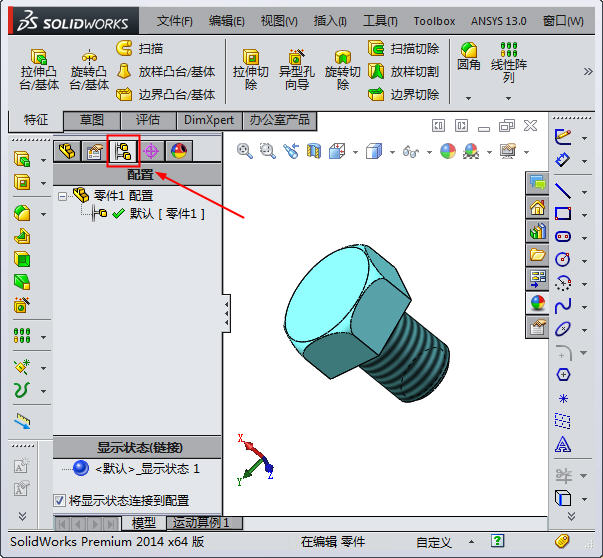Click the 拉伸凸台/基体 extrude boss tool

tap(39, 70)
